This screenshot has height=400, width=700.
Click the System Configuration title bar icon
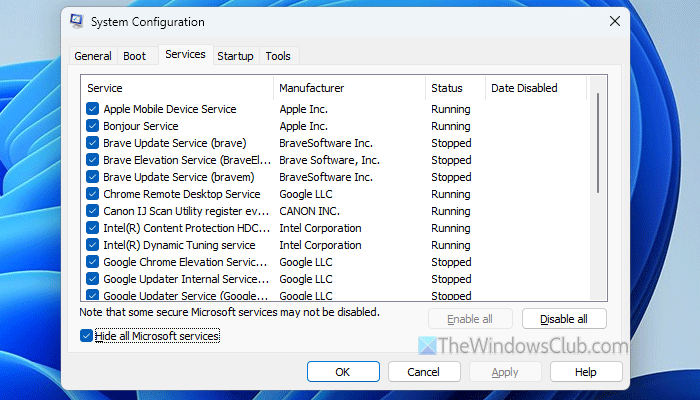77,21
